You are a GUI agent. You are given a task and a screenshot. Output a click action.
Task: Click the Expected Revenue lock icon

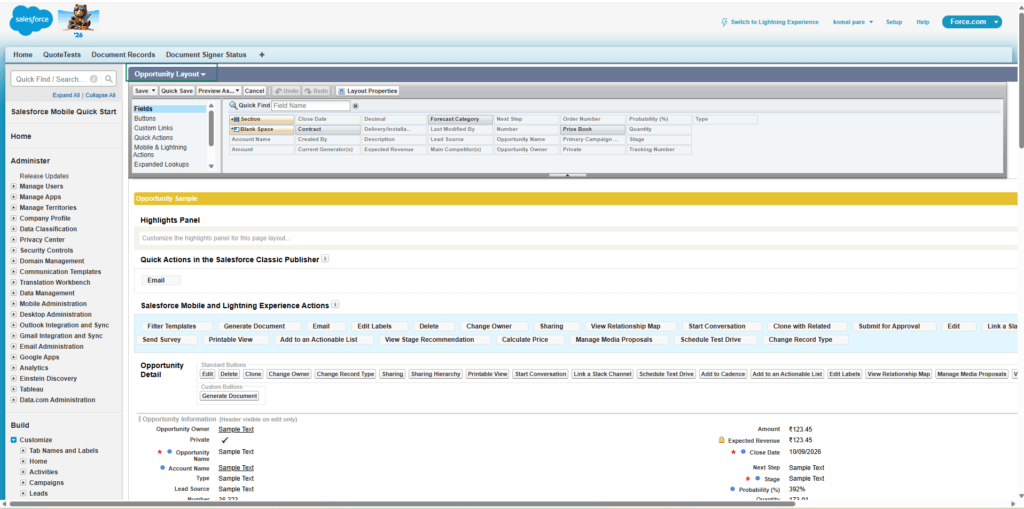pos(722,440)
